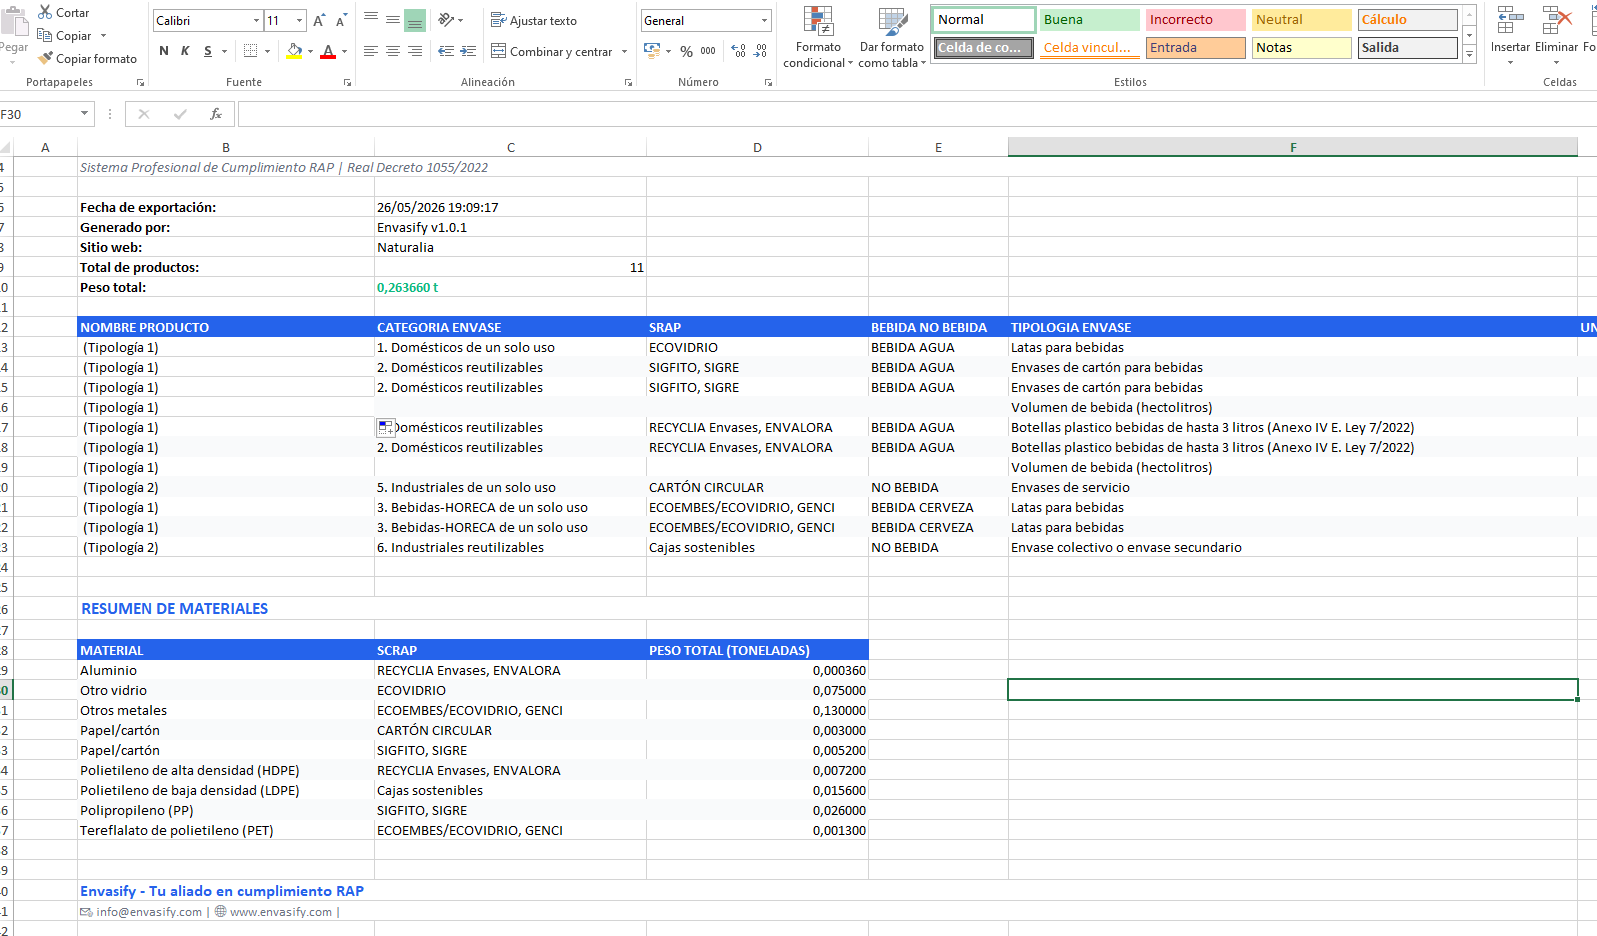1597x936 pixels.
Task: Align text to top
Action: coord(371,20)
